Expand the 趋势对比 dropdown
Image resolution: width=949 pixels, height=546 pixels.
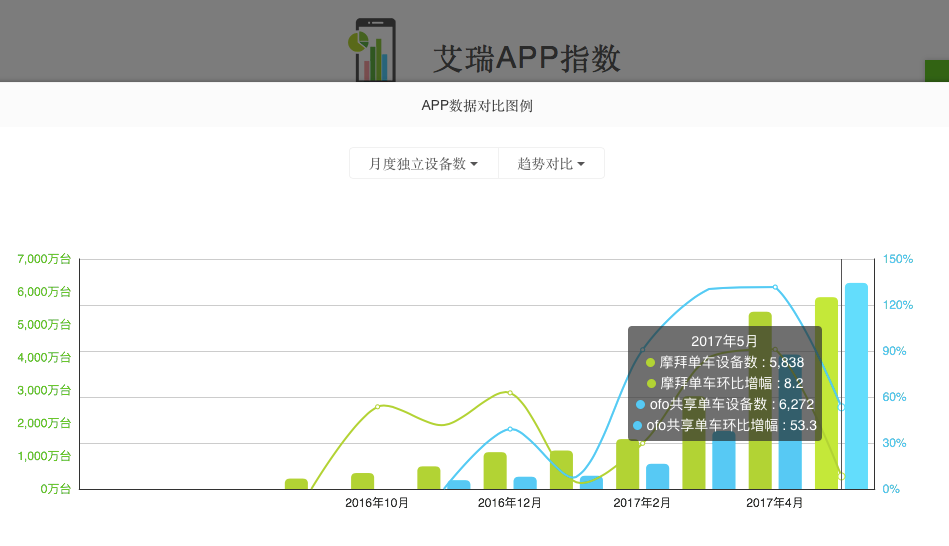551,163
